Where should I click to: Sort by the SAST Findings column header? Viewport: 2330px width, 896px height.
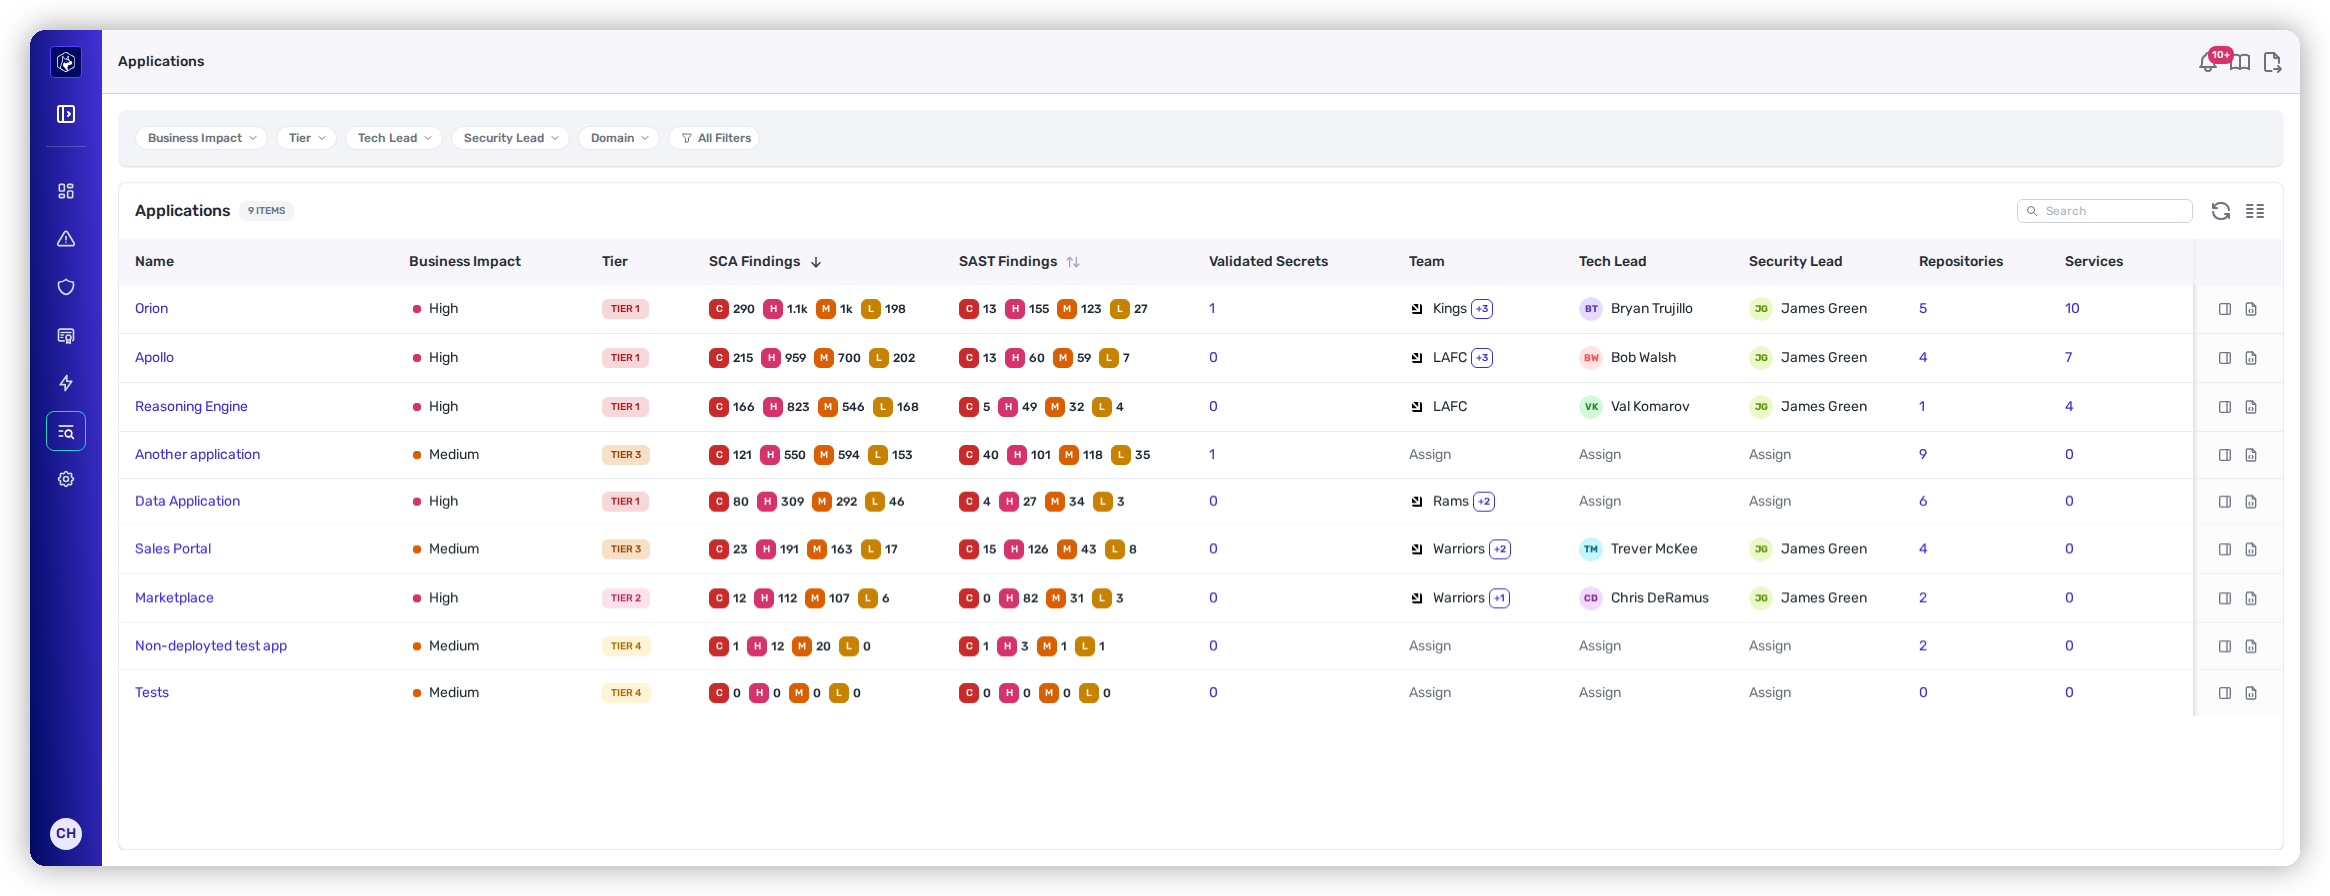[1019, 261]
